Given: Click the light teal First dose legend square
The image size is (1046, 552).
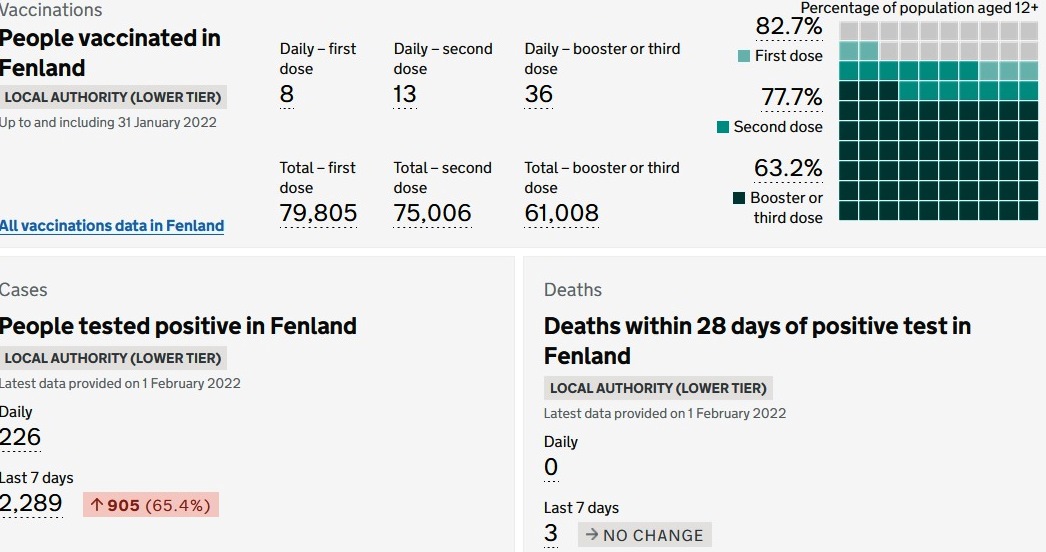Looking at the screenshot, I should click(744, 56).
